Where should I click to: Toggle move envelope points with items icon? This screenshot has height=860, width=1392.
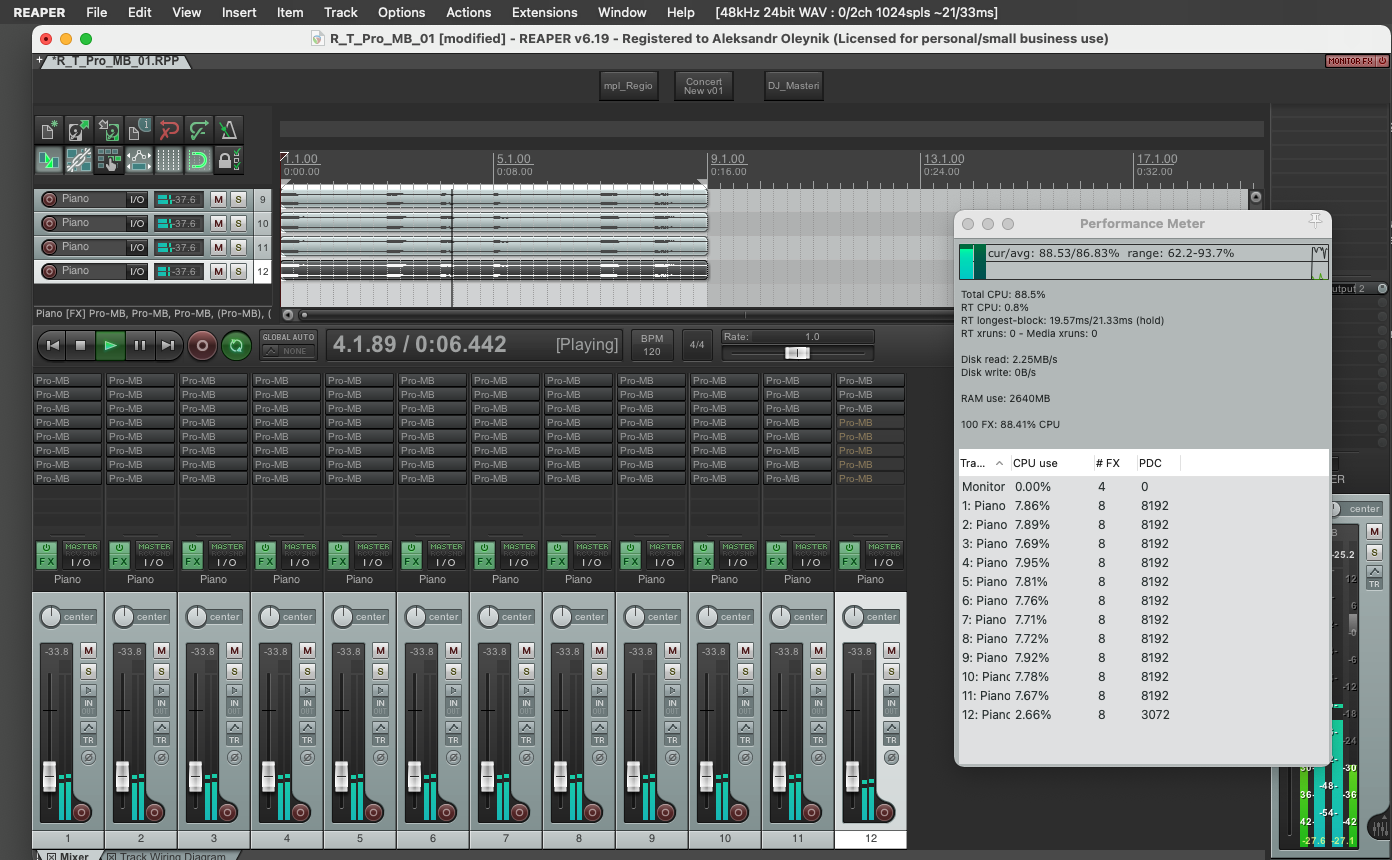tap(139, 160)
